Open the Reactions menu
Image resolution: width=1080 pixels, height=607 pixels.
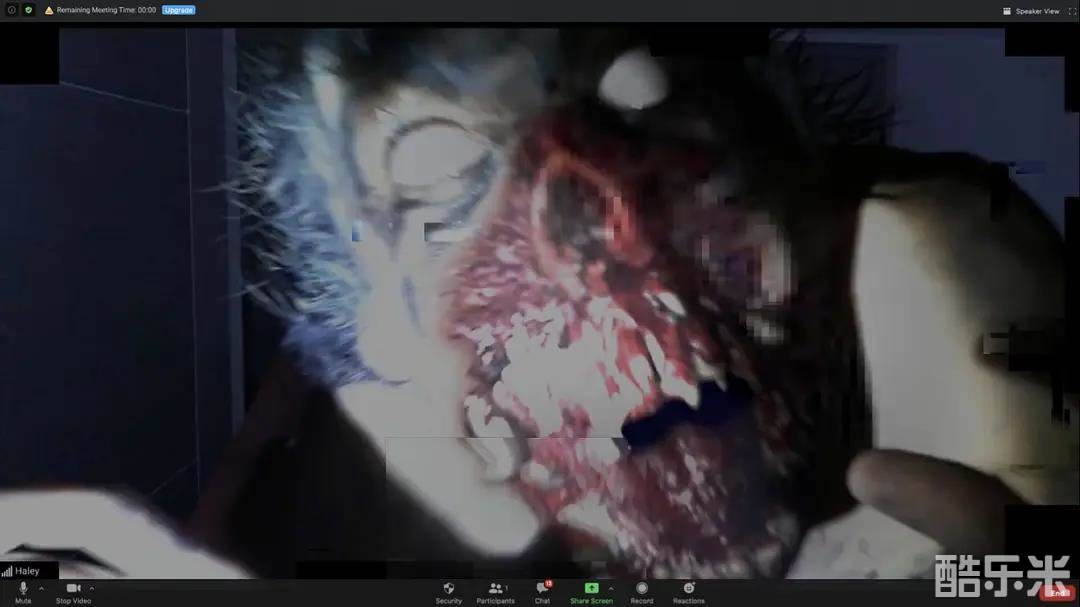tap(688, 590)
